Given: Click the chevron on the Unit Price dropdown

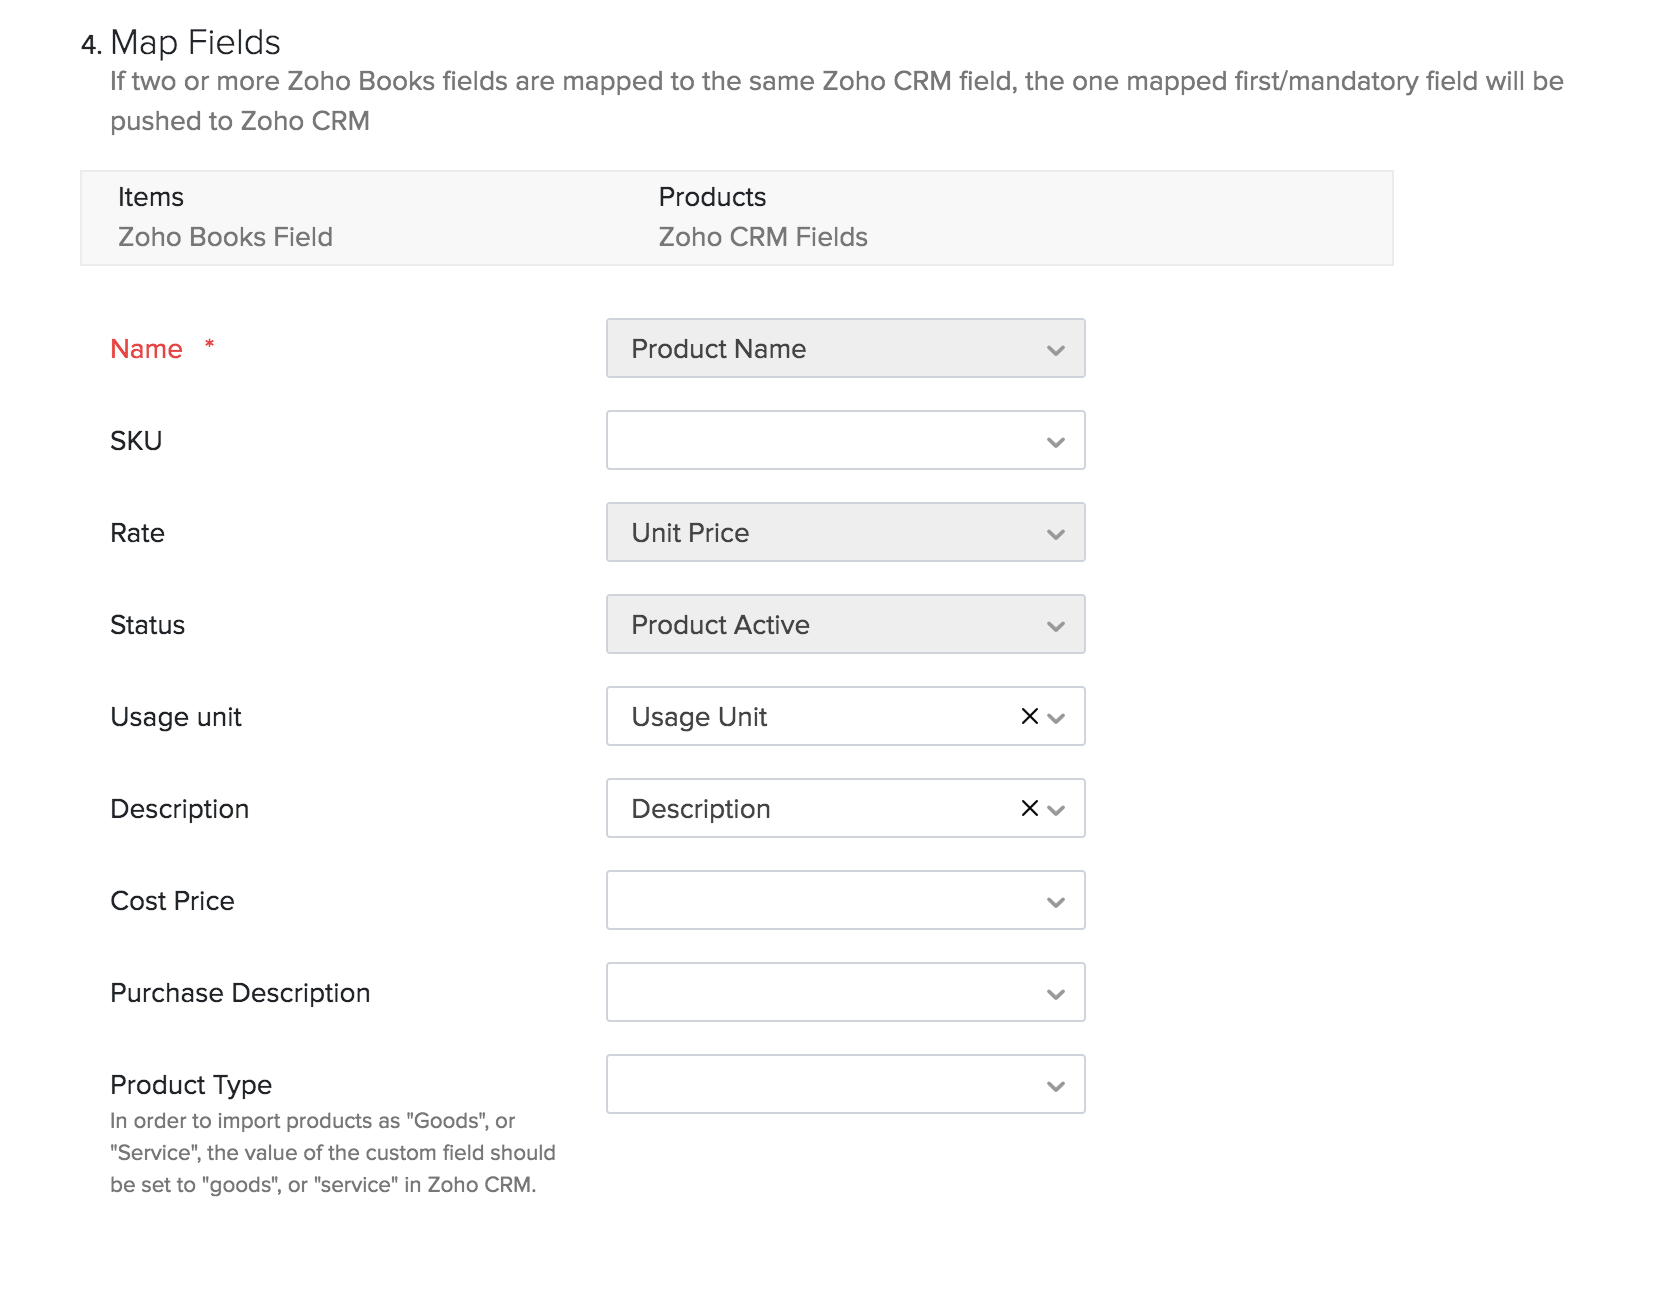Looking at the screenshot, I should (1056, 533).
